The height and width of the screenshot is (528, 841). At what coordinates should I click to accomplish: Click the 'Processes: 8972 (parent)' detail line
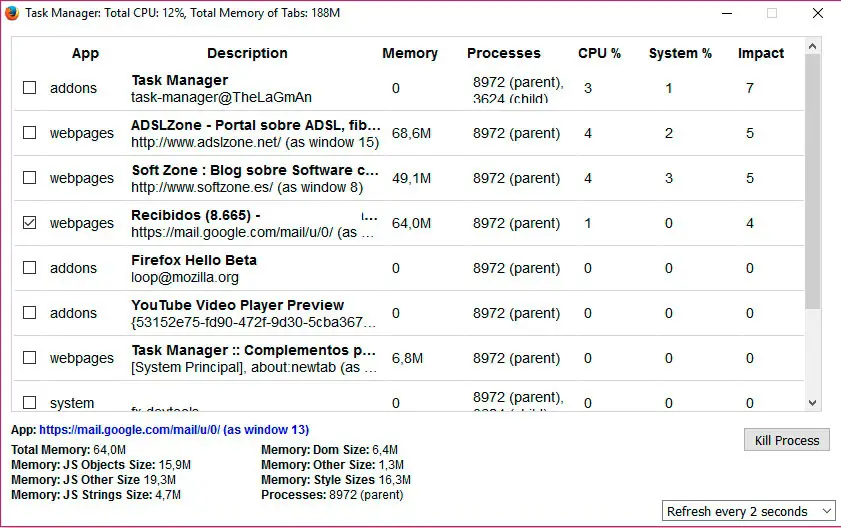(332, 495)
